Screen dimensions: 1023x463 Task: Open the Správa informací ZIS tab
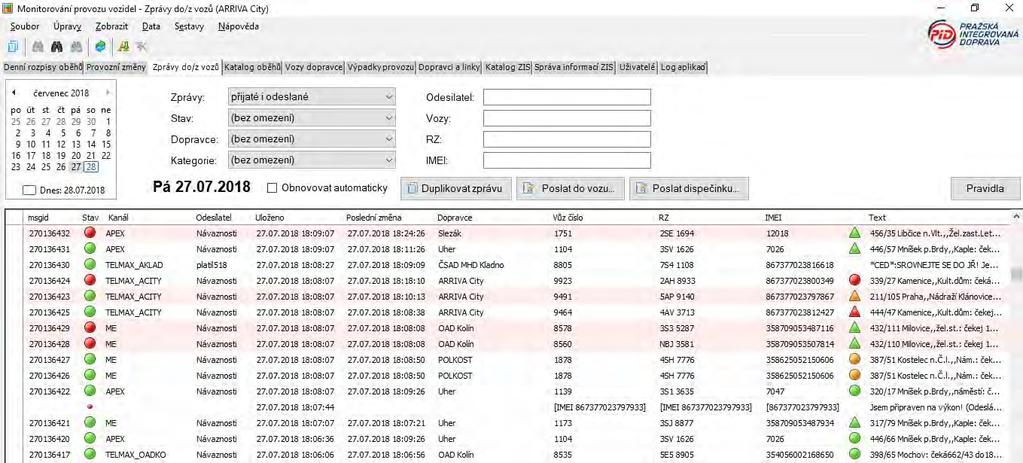[575, 67]
